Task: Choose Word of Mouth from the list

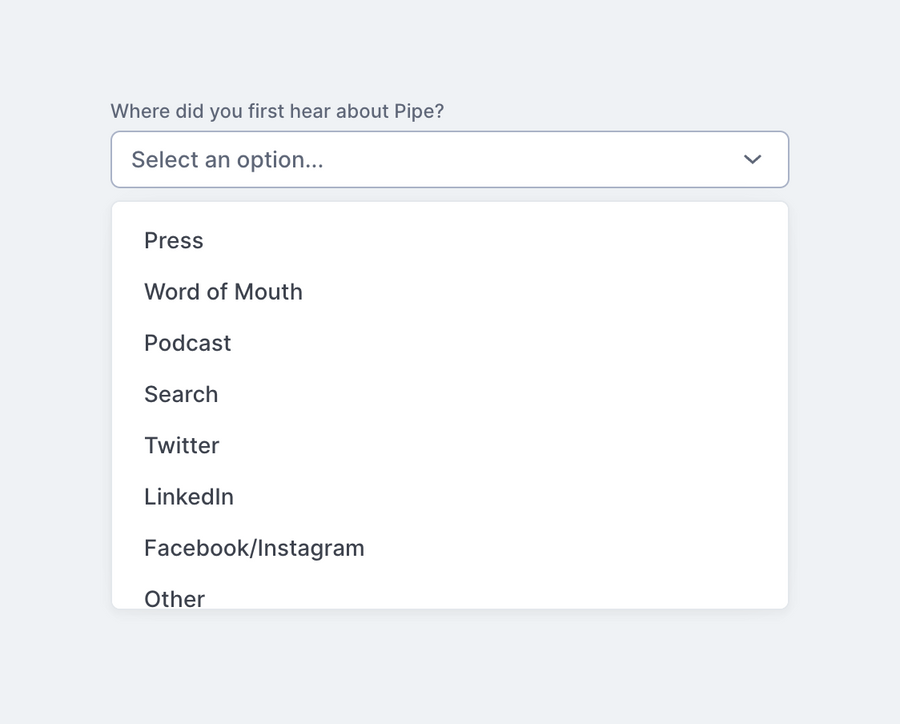Action: (223, 292)
